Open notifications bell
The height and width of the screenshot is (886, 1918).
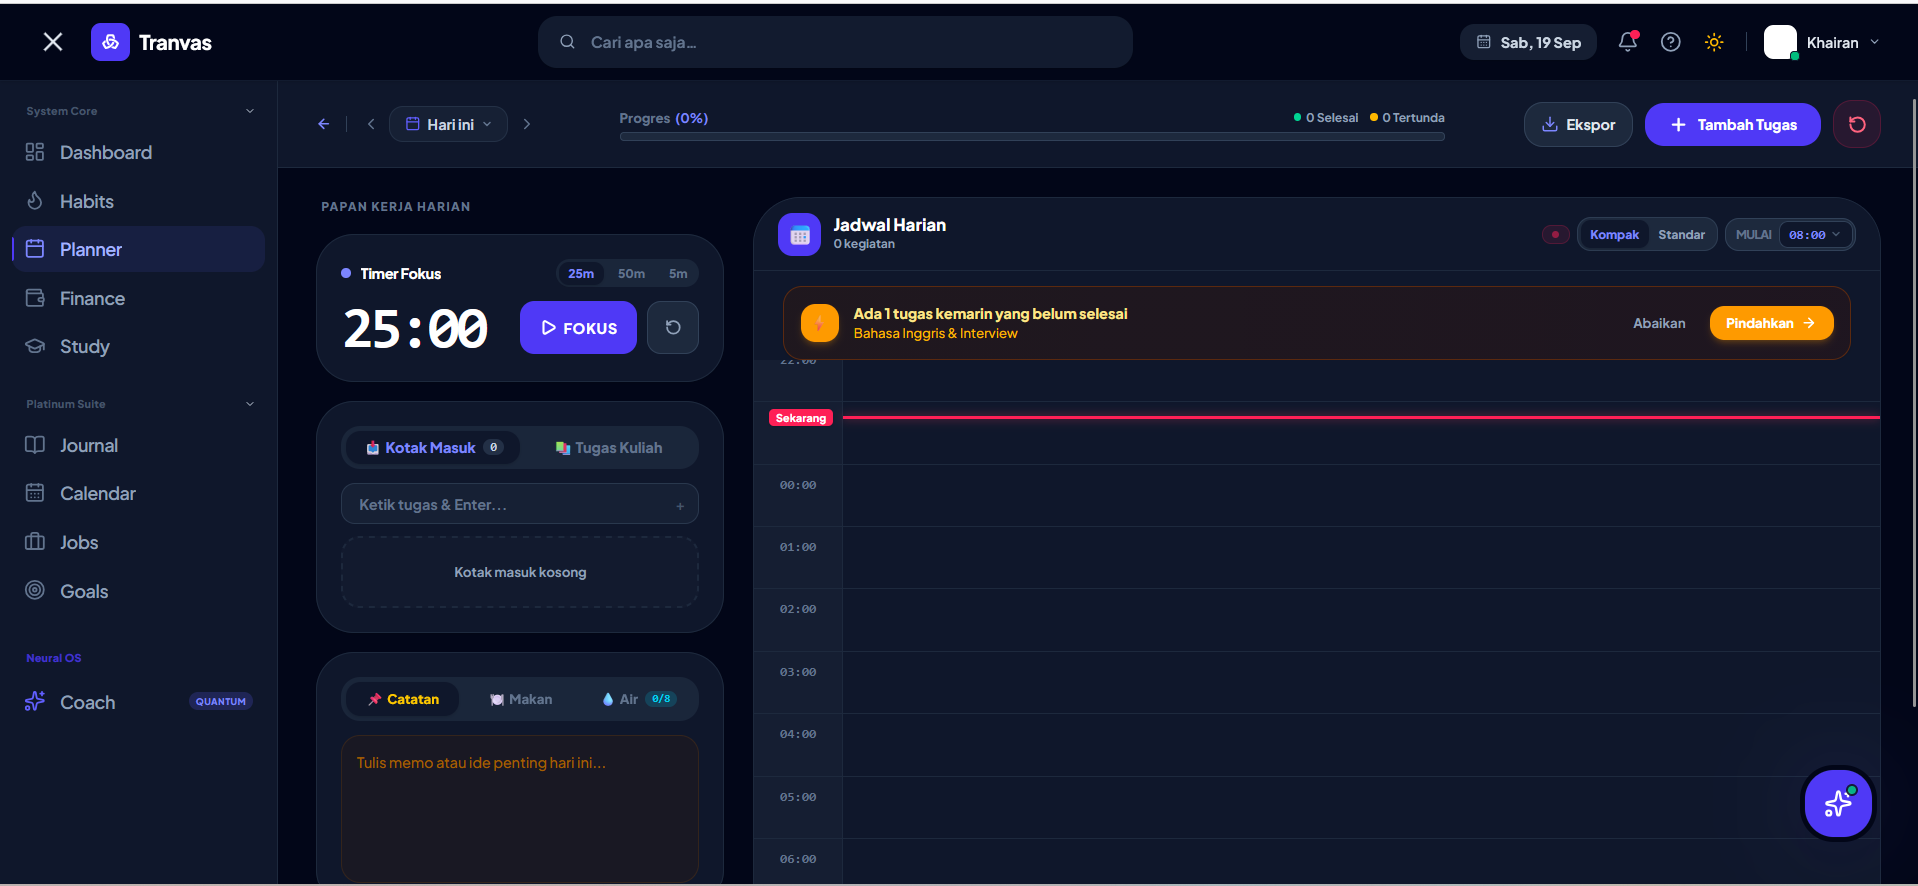(x=1628, y=42)
